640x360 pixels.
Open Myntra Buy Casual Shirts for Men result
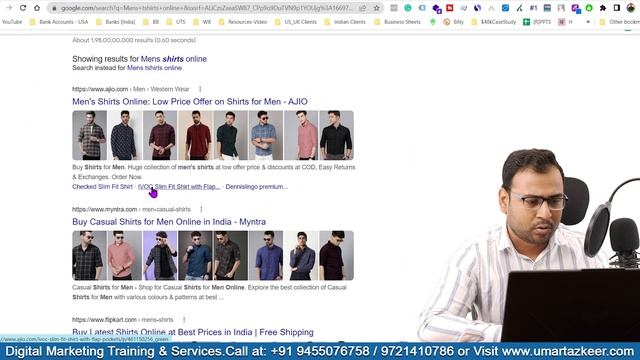coord(169,222)
